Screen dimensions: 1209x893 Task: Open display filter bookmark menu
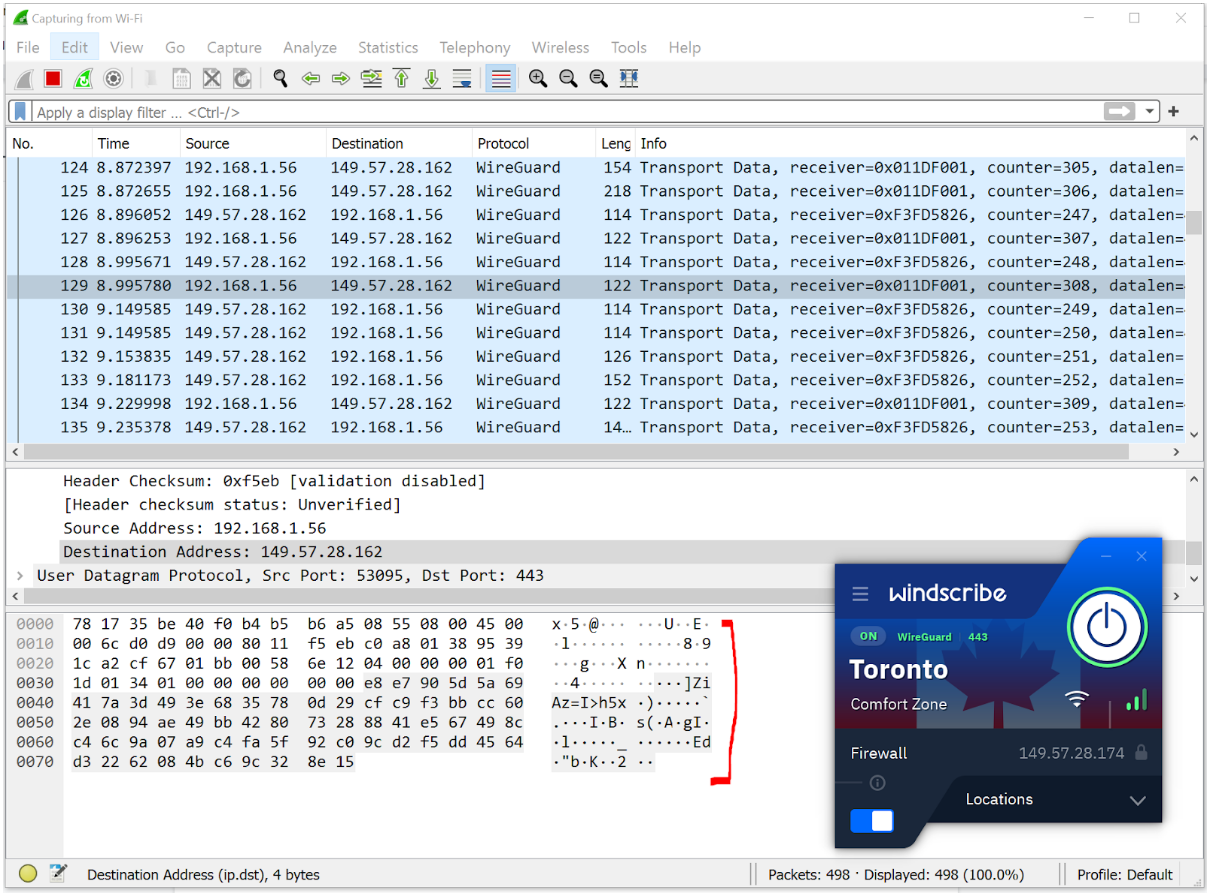20,111
